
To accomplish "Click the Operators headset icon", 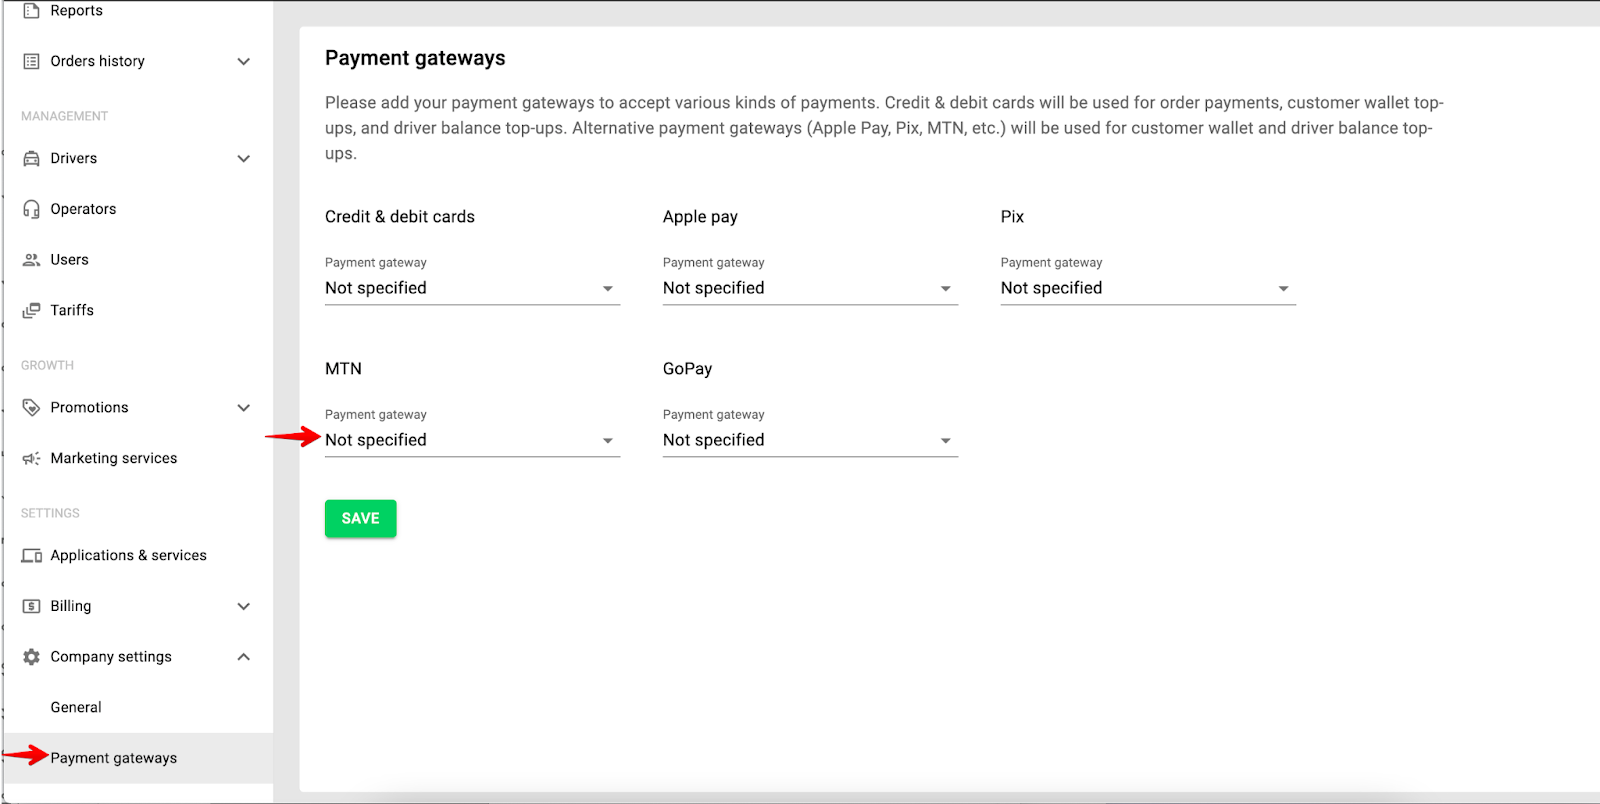I will tap(31, 209).
